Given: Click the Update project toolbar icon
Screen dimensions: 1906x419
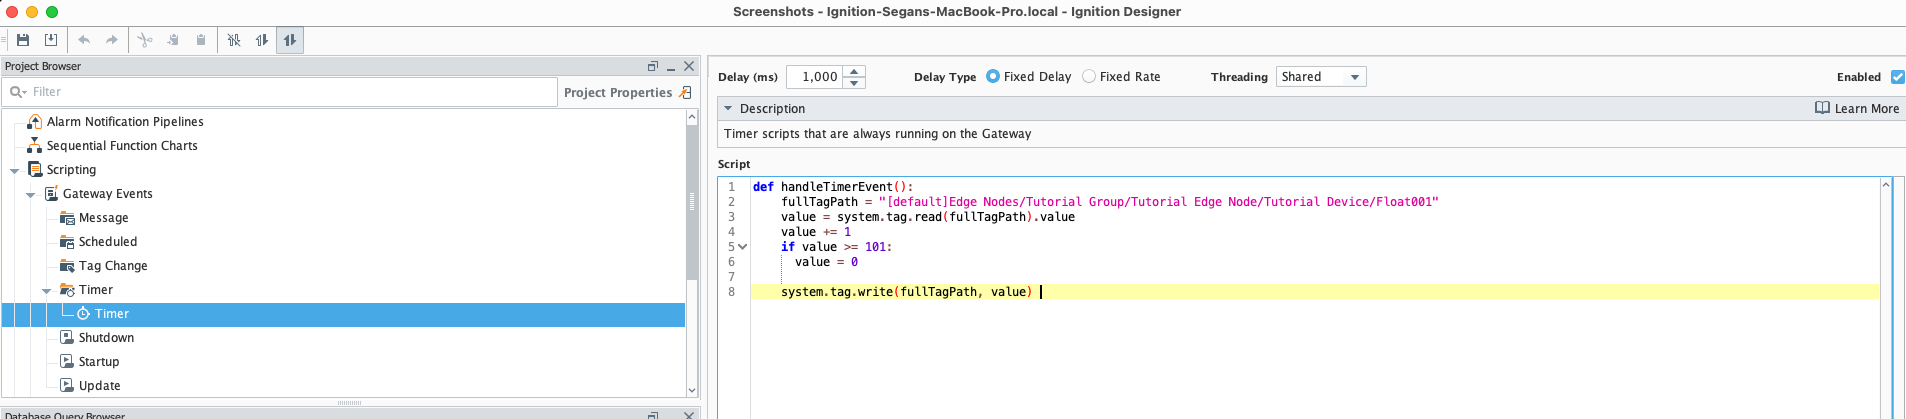Looking at the screenshot, I should (51, 40).
